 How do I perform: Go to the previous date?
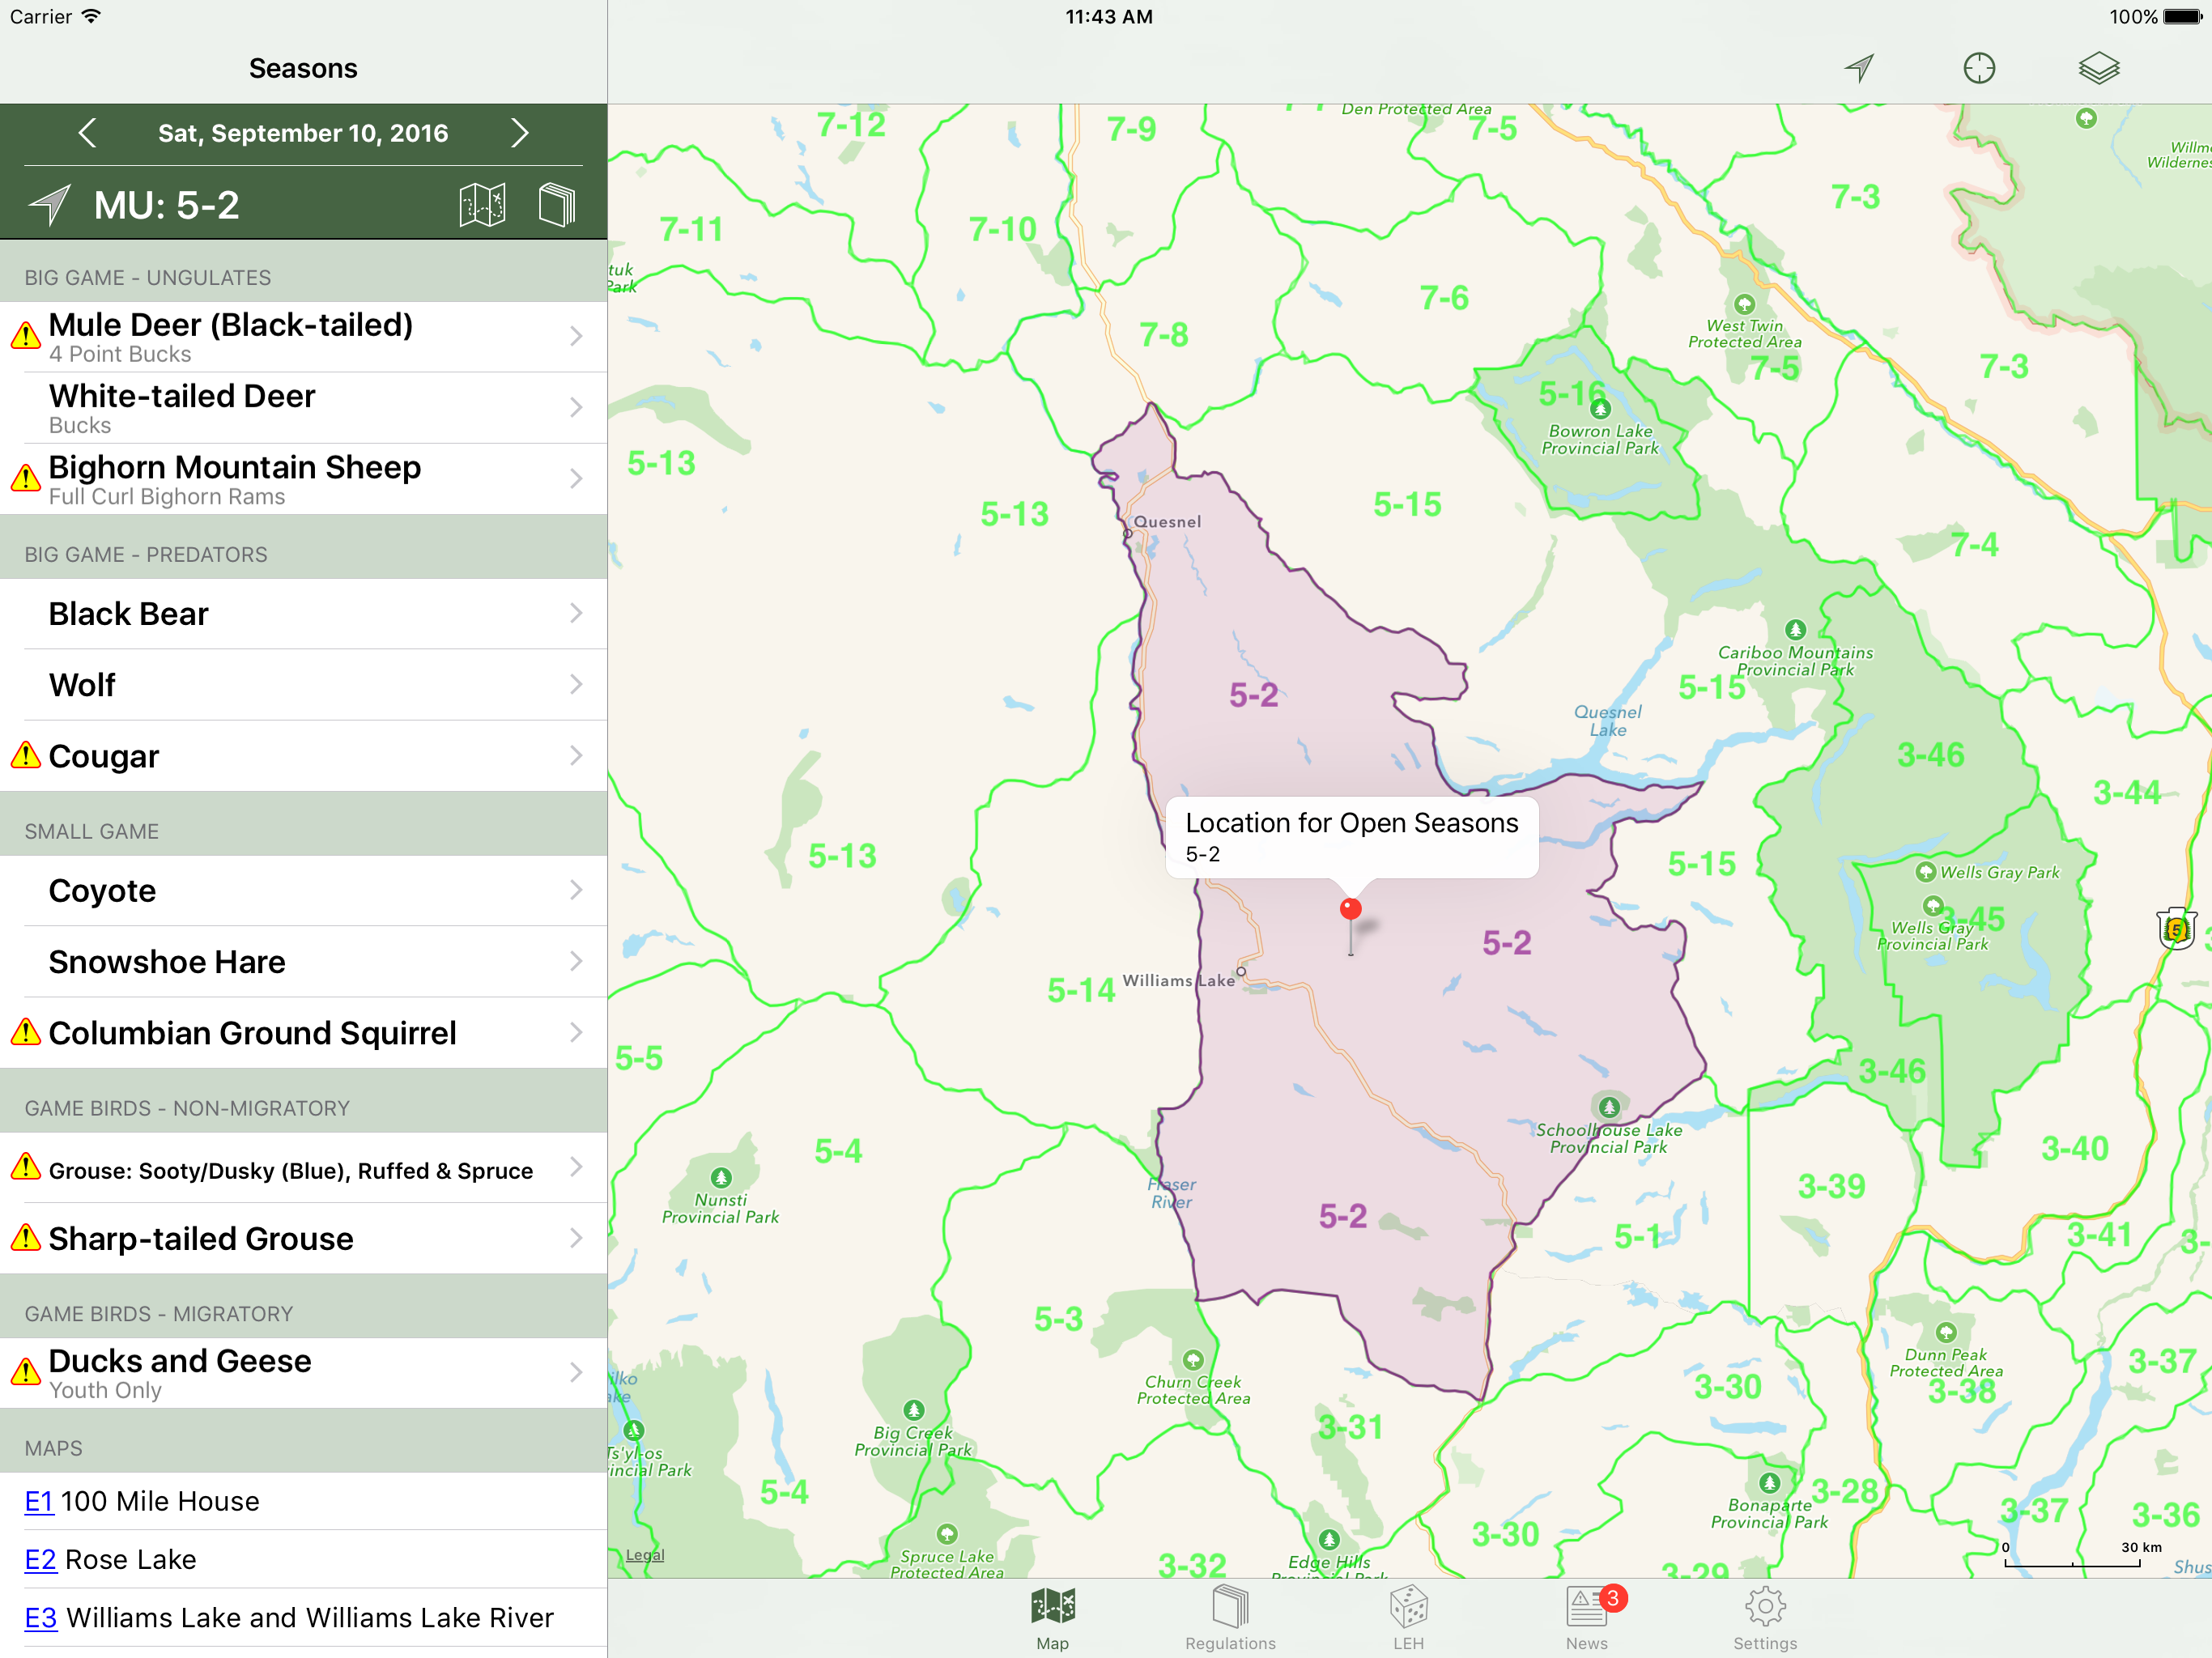click(87, 133)
